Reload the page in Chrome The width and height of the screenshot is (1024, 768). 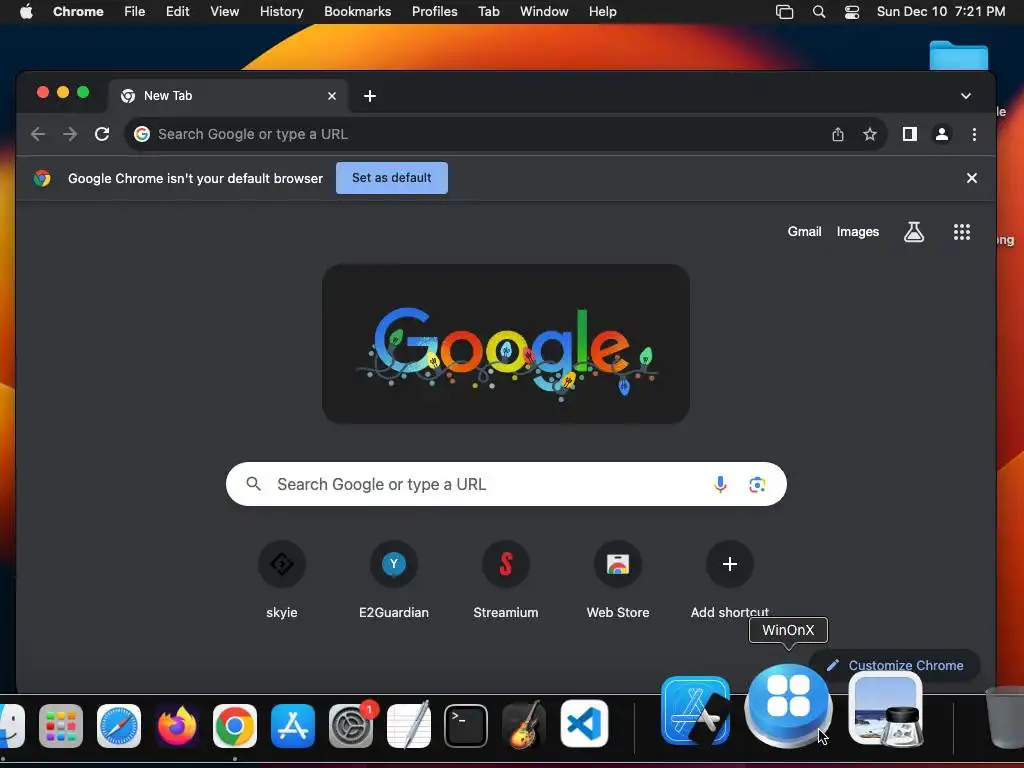[x=102, y=135]
